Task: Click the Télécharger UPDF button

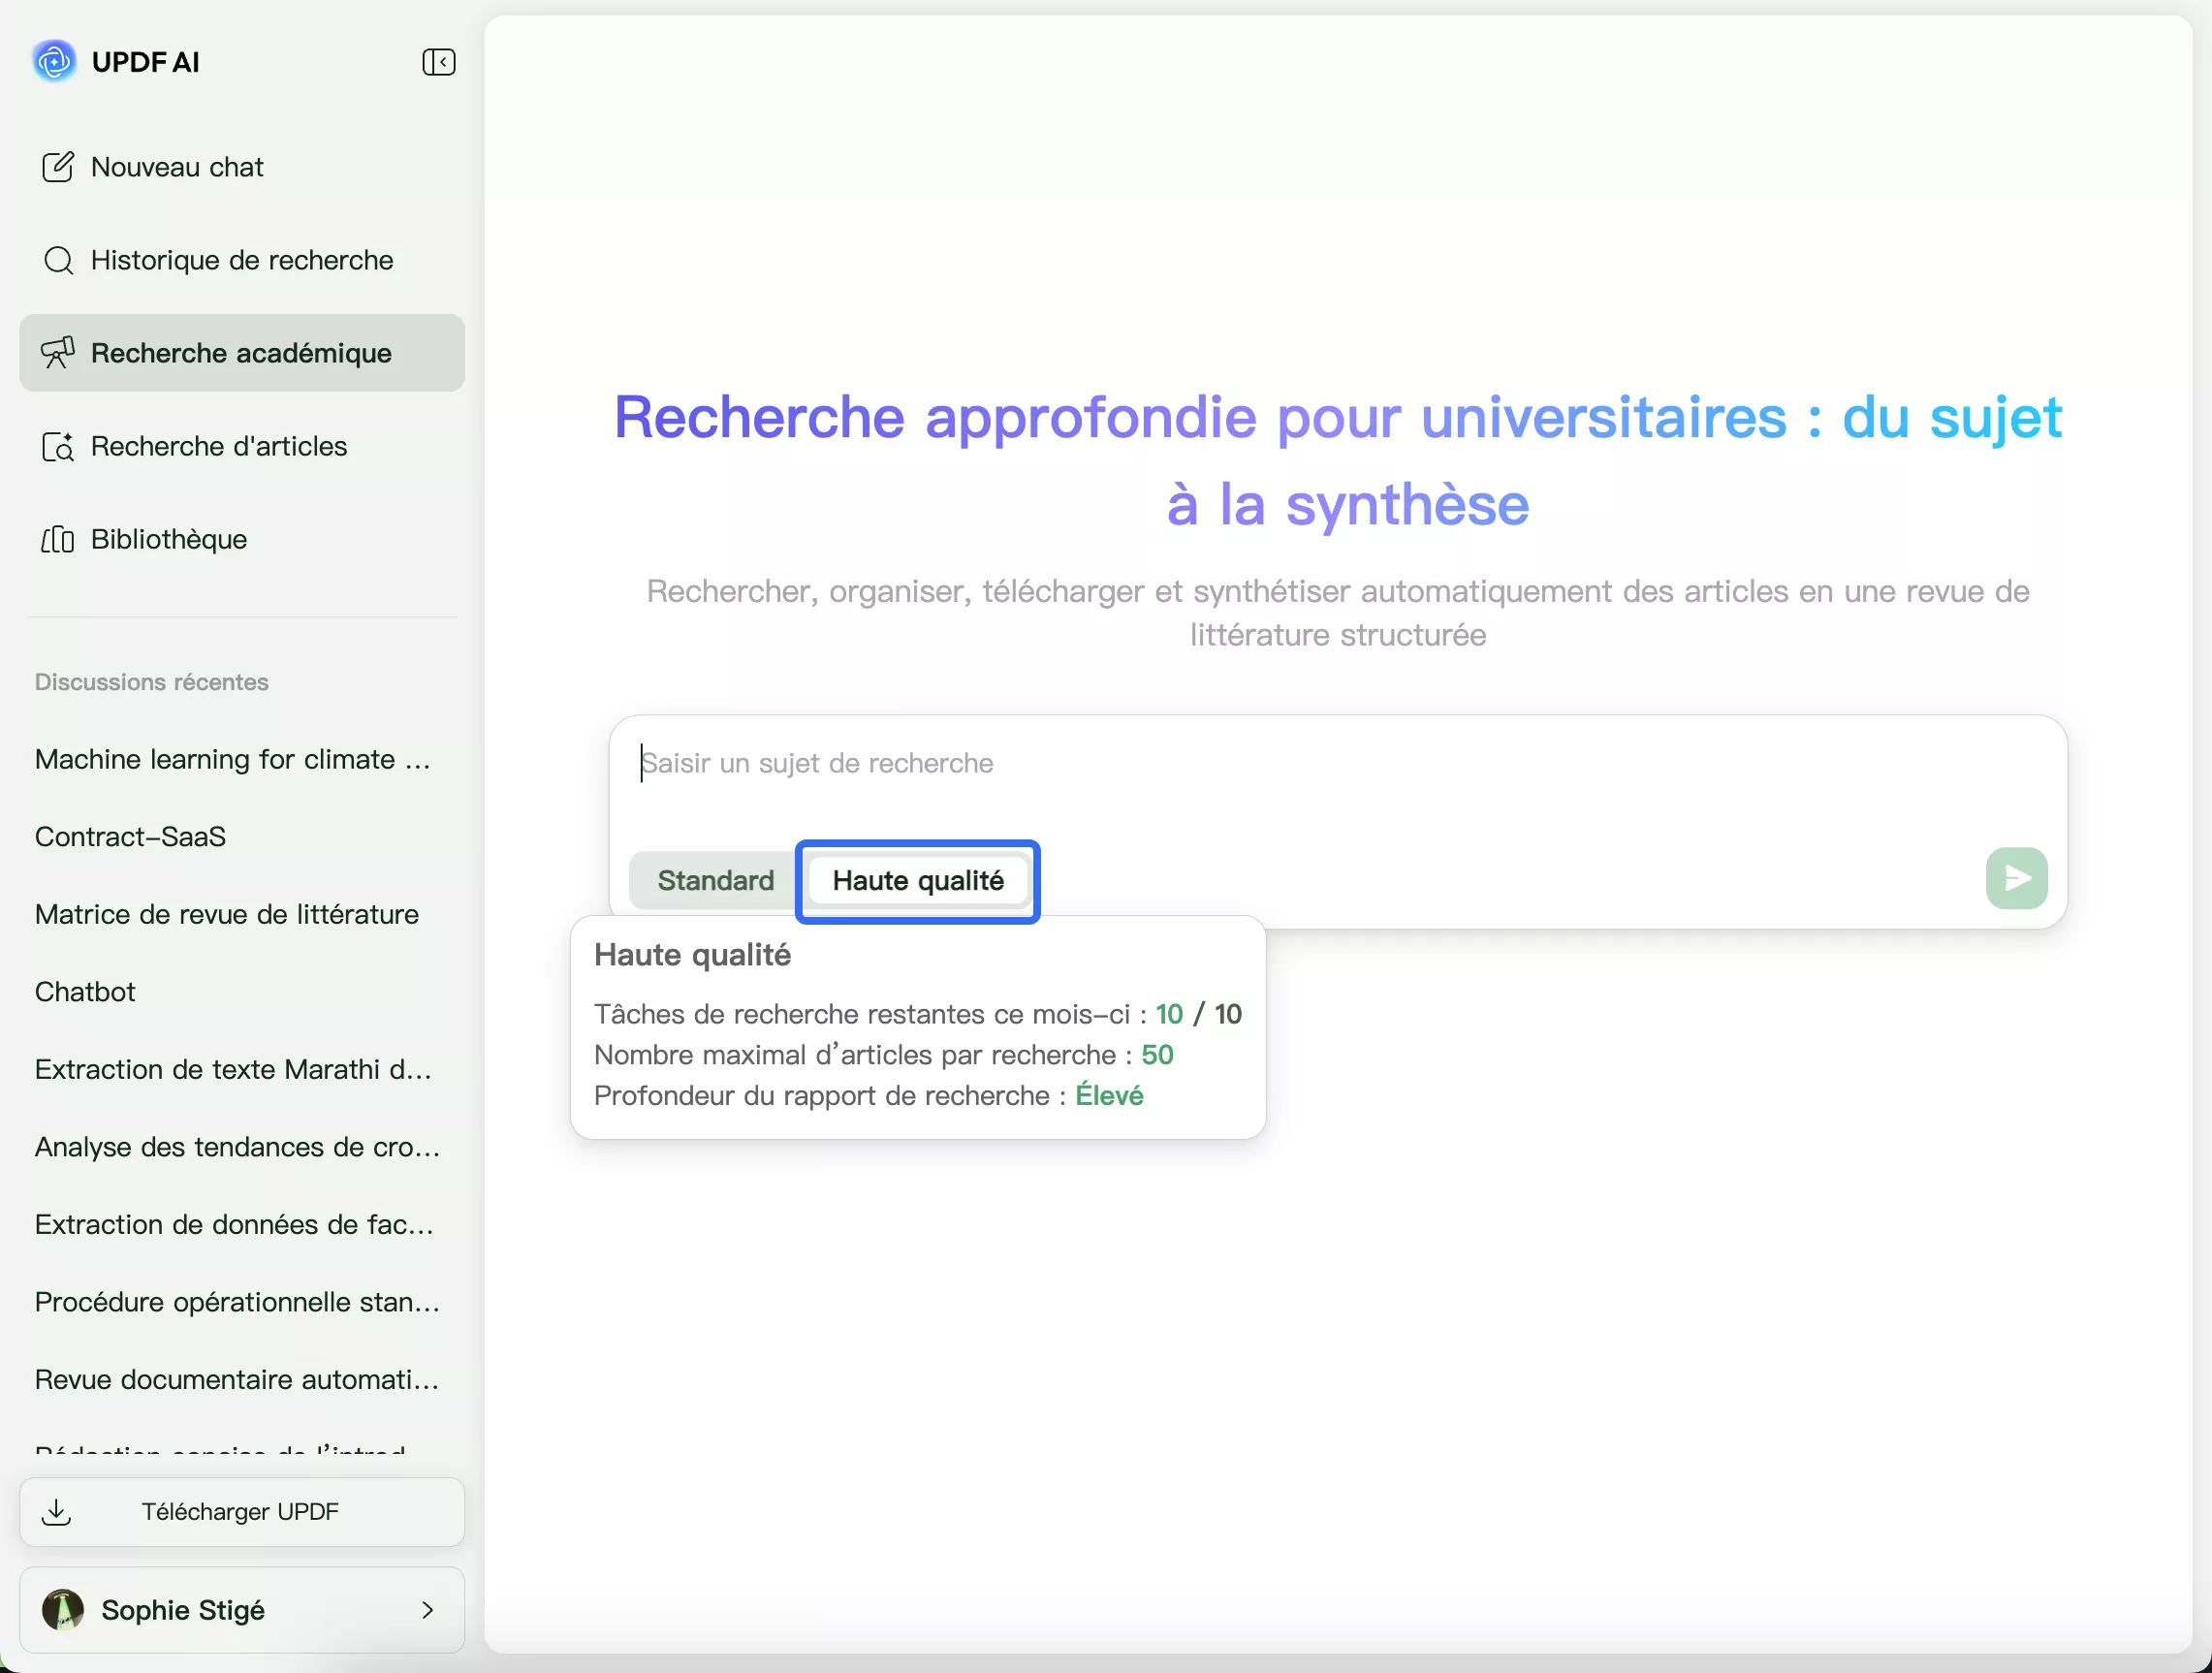Action: (240, 1511)
